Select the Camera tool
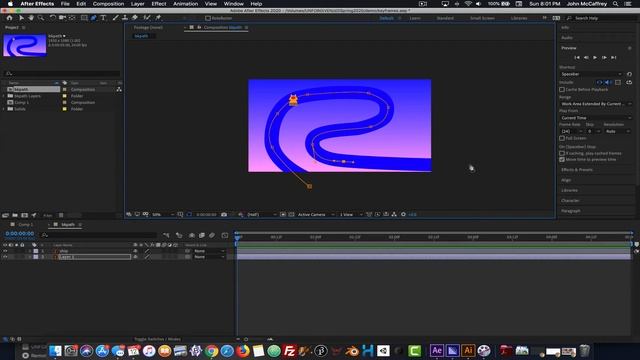 pos(62,18)
